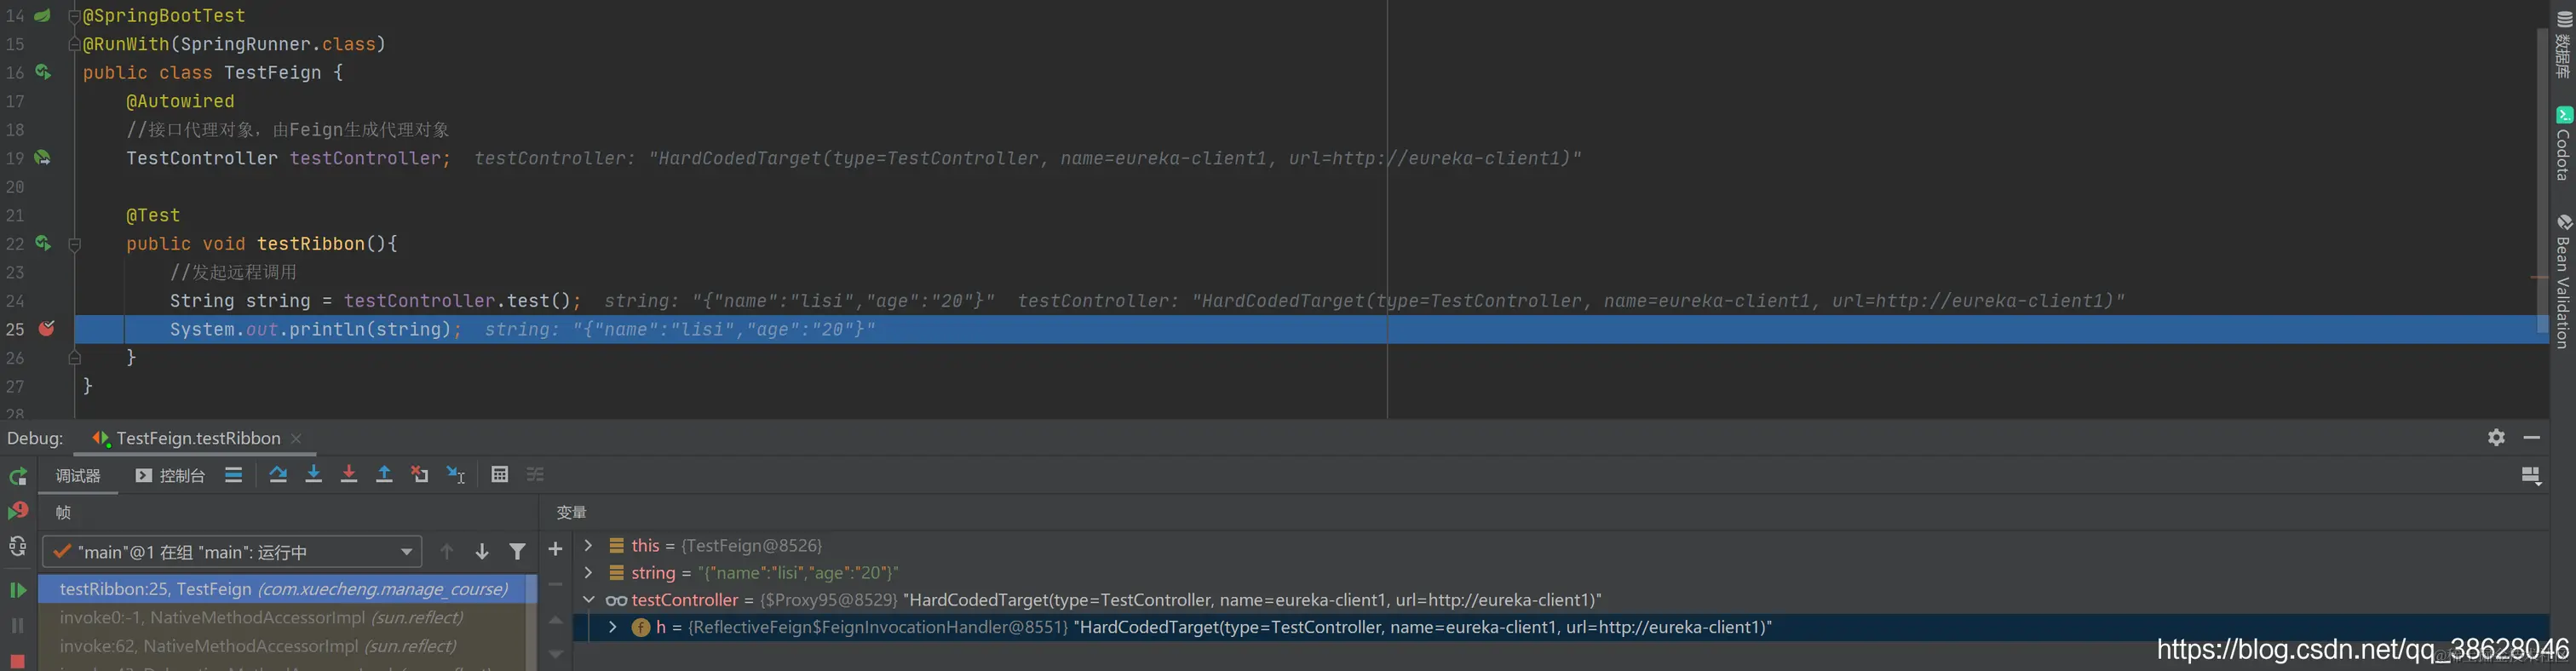Select the testRibbon:25, TestFeign frame
Viewport: 2576px width, 671px height.
pos(282,589)
